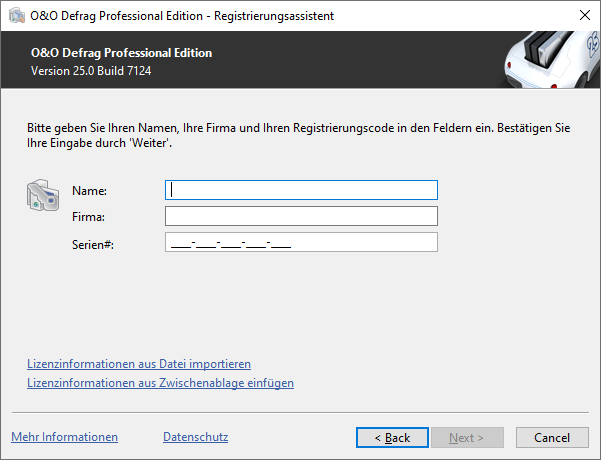Click the O&O Defrag Professional Edition banner heading

121,53
